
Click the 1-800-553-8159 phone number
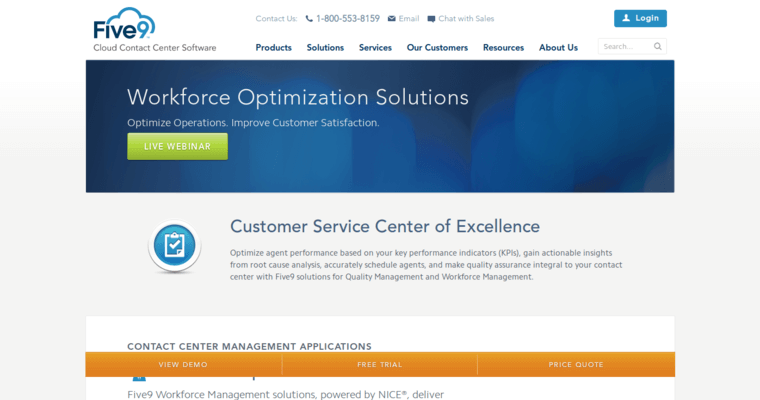coord(348,19)
